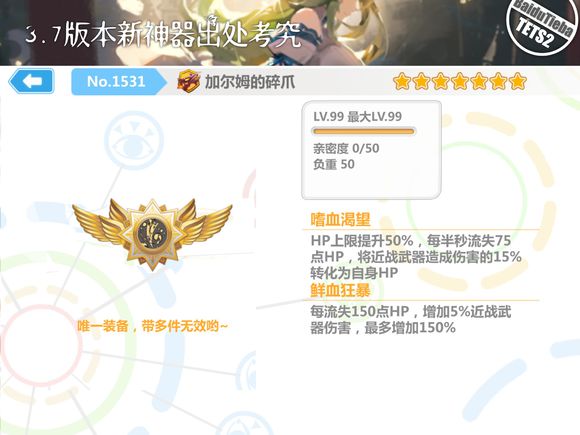Click the 加尔姆的碎爪 item name
Image resolution: width=580 pixels, height=435 pixels.
point(250,82)
